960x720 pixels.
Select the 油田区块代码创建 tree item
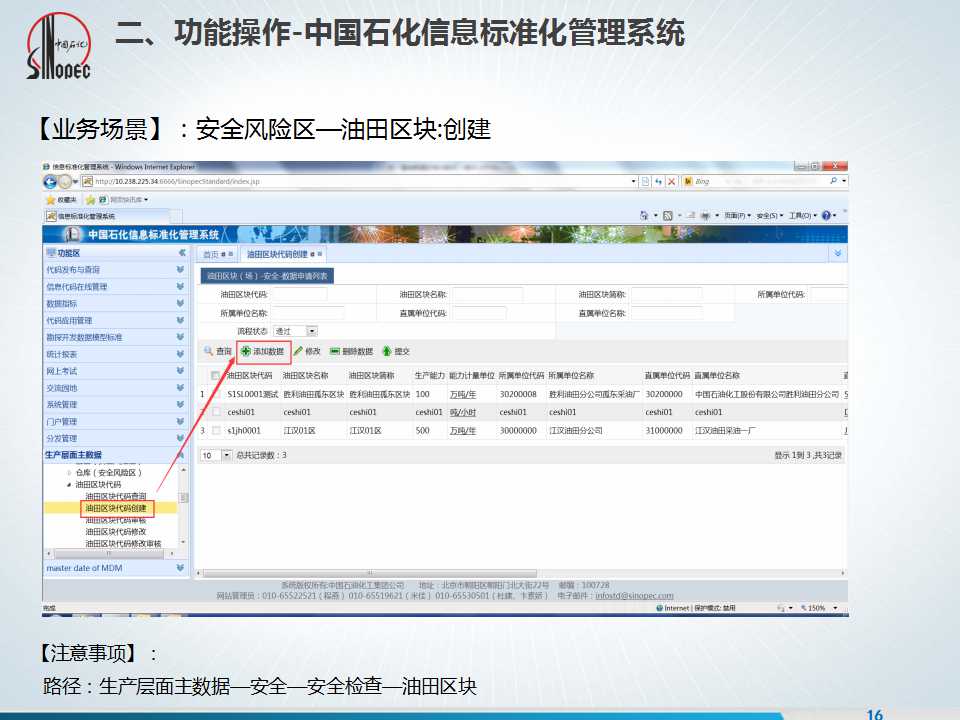click(x=116, y=508)
